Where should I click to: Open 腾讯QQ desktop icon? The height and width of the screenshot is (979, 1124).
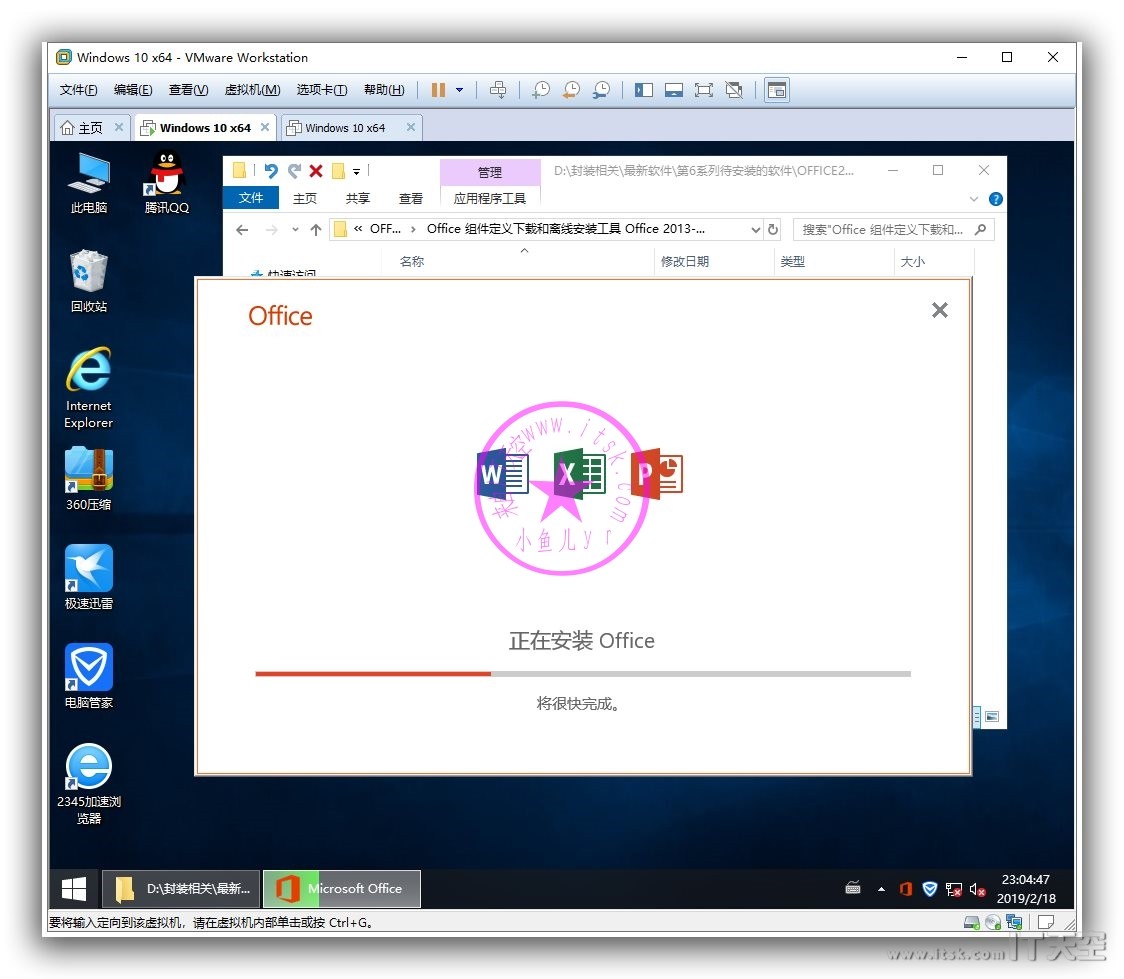[166, 183]
